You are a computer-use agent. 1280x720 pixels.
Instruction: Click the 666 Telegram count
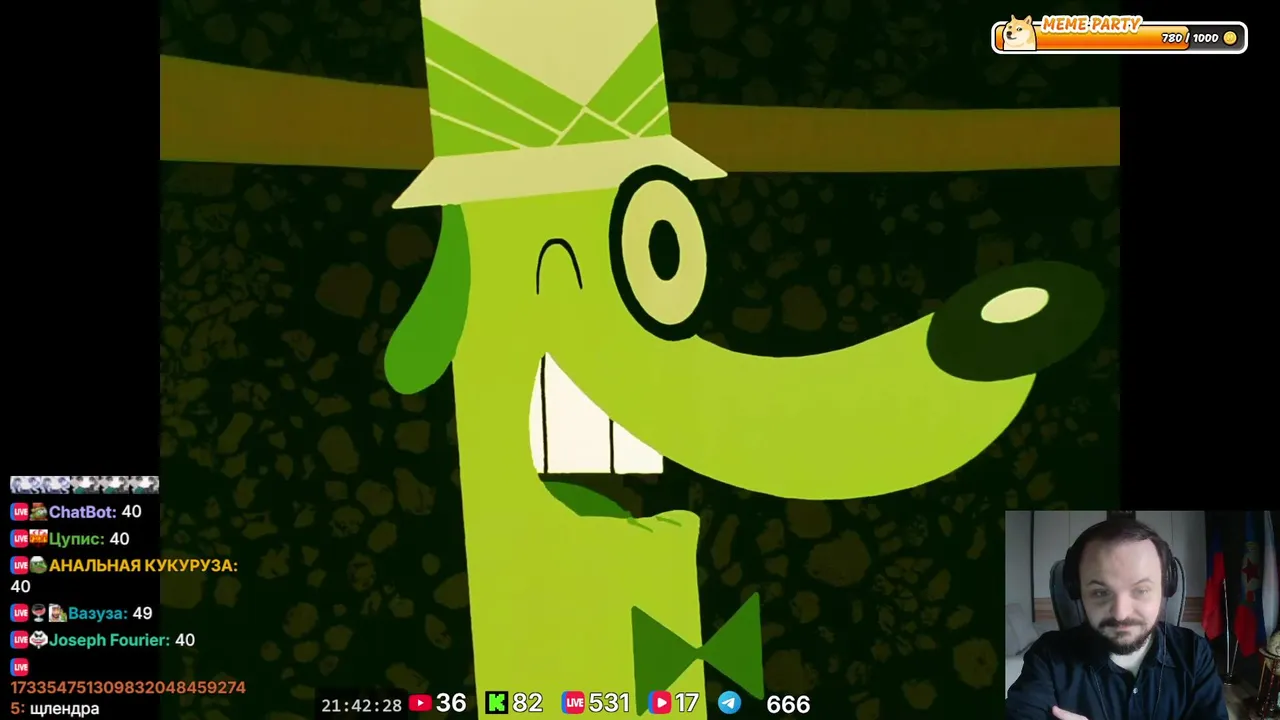[788, 705]
